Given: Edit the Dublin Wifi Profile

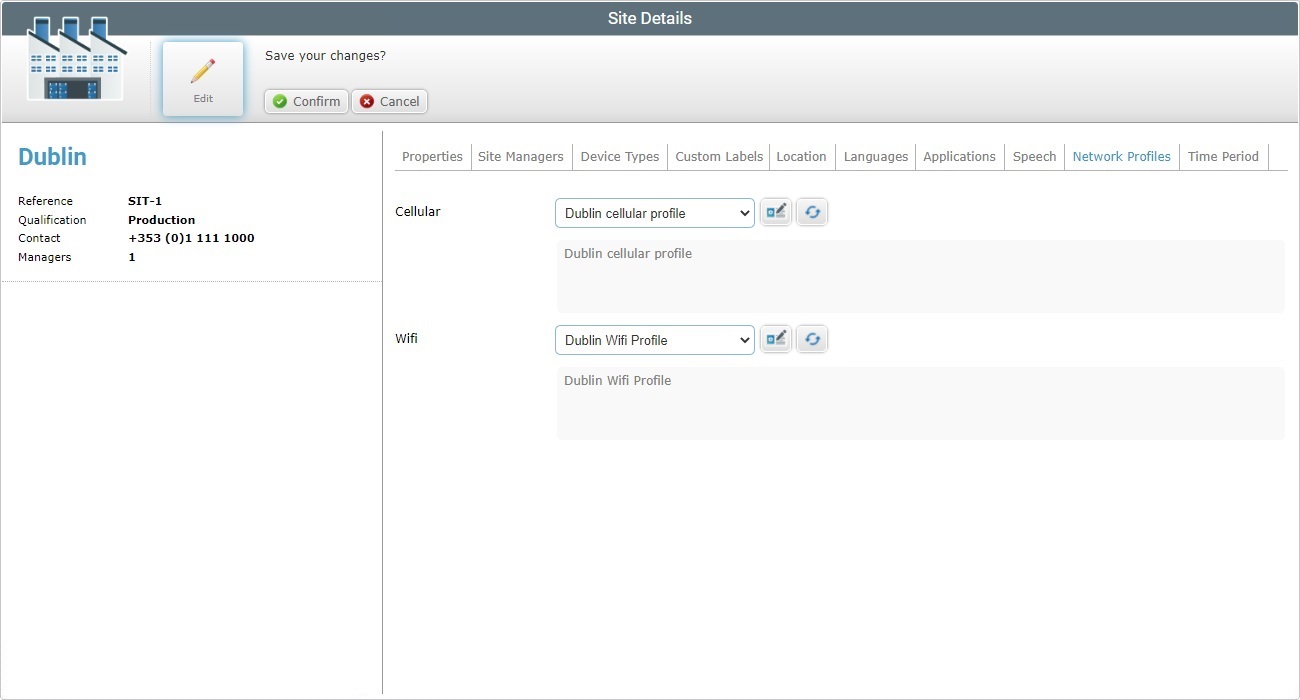Looking at the screenshot, I should (x=776, y=338).
